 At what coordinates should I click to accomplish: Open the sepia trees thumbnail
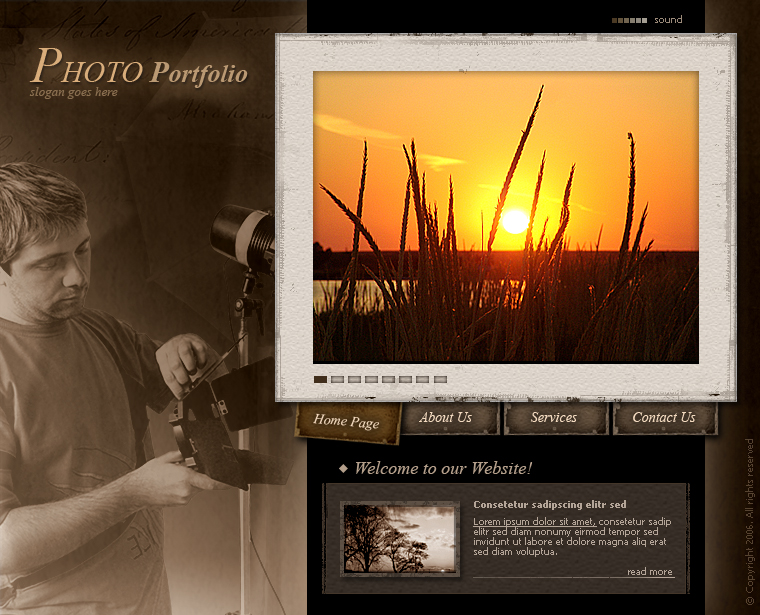pos(400,539)
